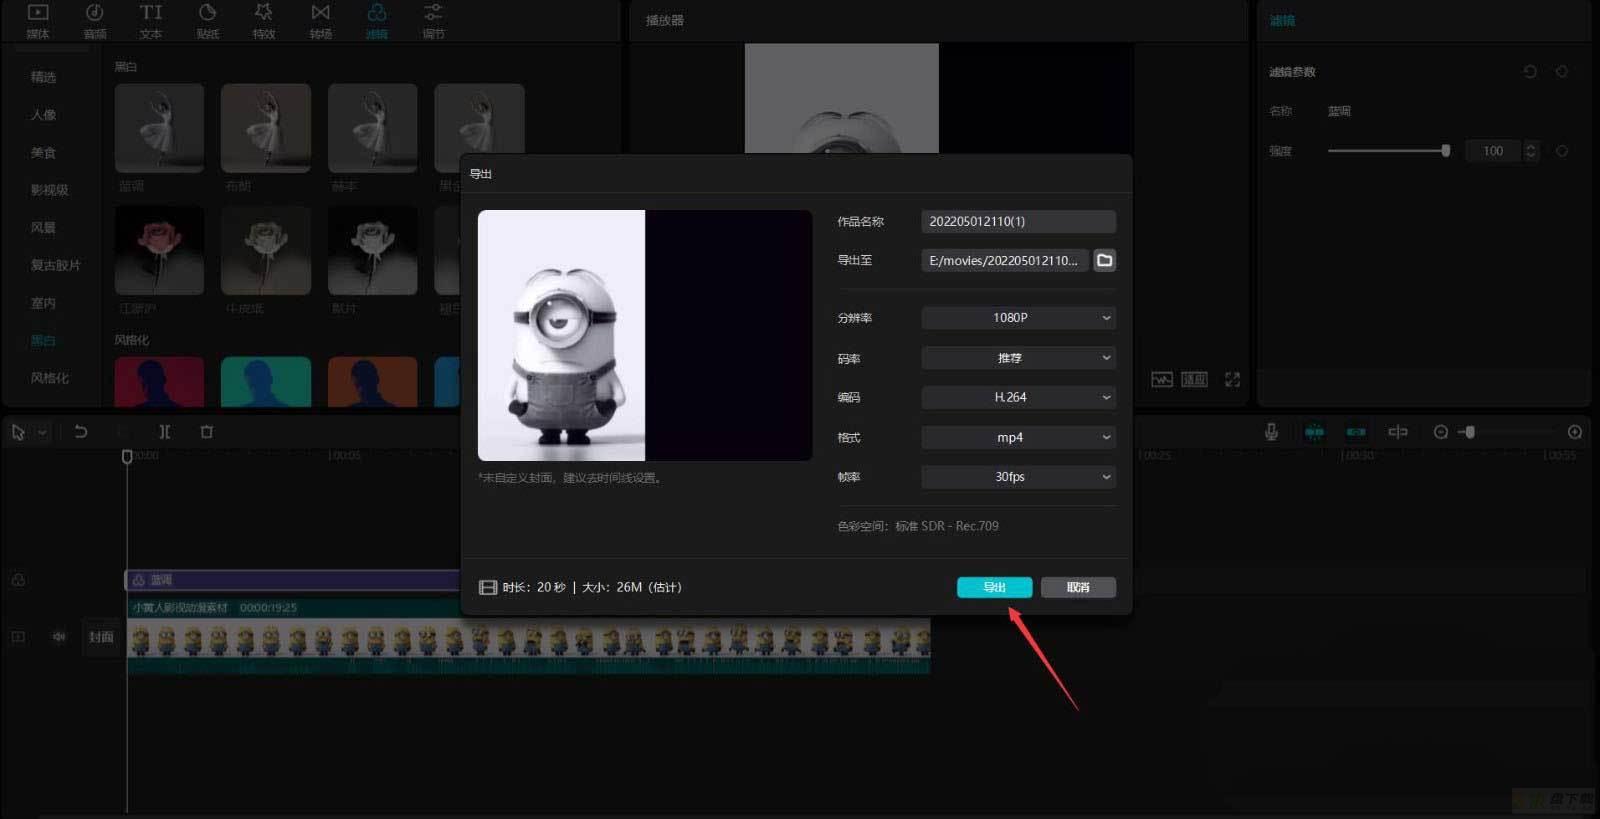Select the red rose filter thumbnail
Viewport: 1600px width, 819px height.
tap(159, 250)
